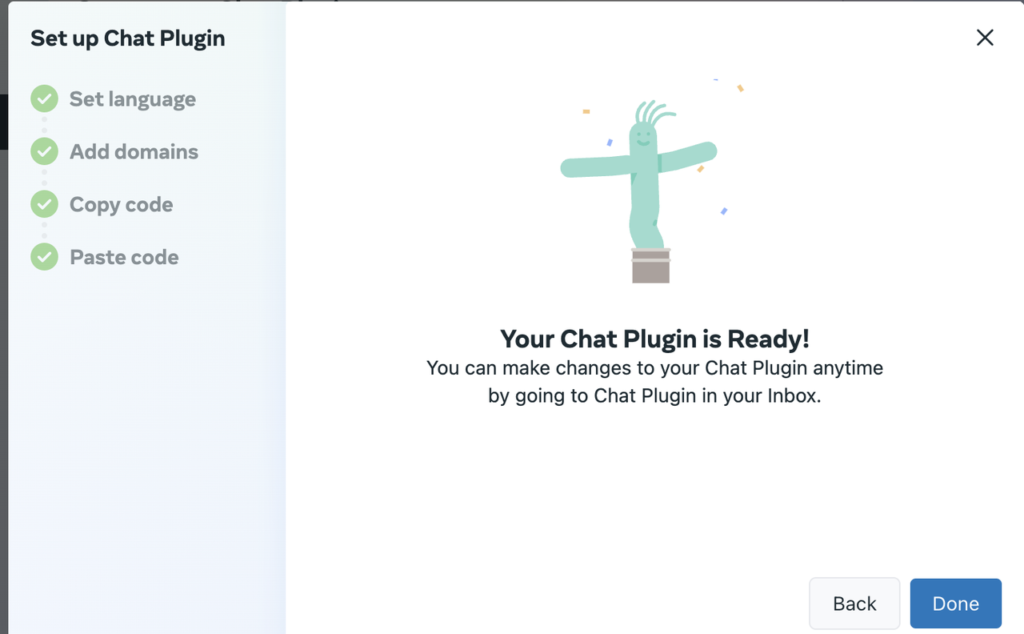Image resolution: width=1024 pixels, height=634 pixels.
Task: Click the Inbox instructions description text
Action: 655,382
